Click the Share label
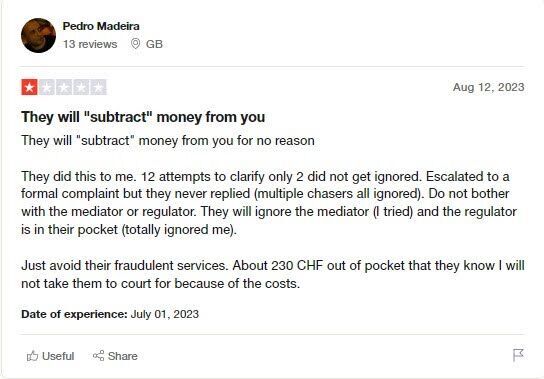Screen dimensions: 544x379 click(x=122, y=356)
